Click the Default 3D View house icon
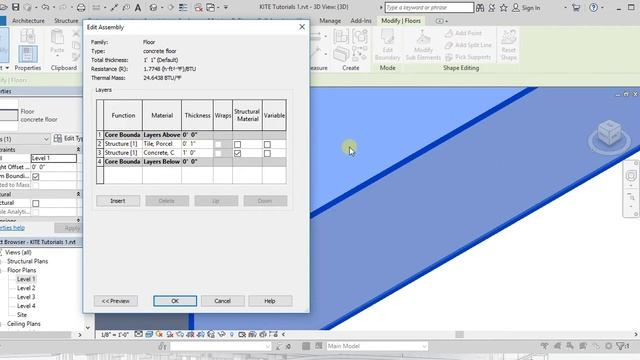Image resolution: width=640 pixels, height=360 pixels. tap(153, 7)
